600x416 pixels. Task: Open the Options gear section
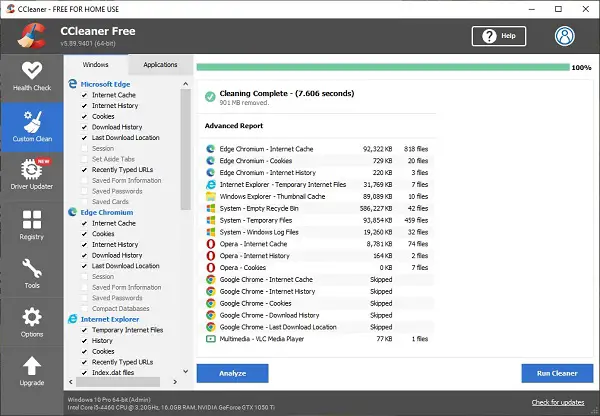(x=32, y=322)
